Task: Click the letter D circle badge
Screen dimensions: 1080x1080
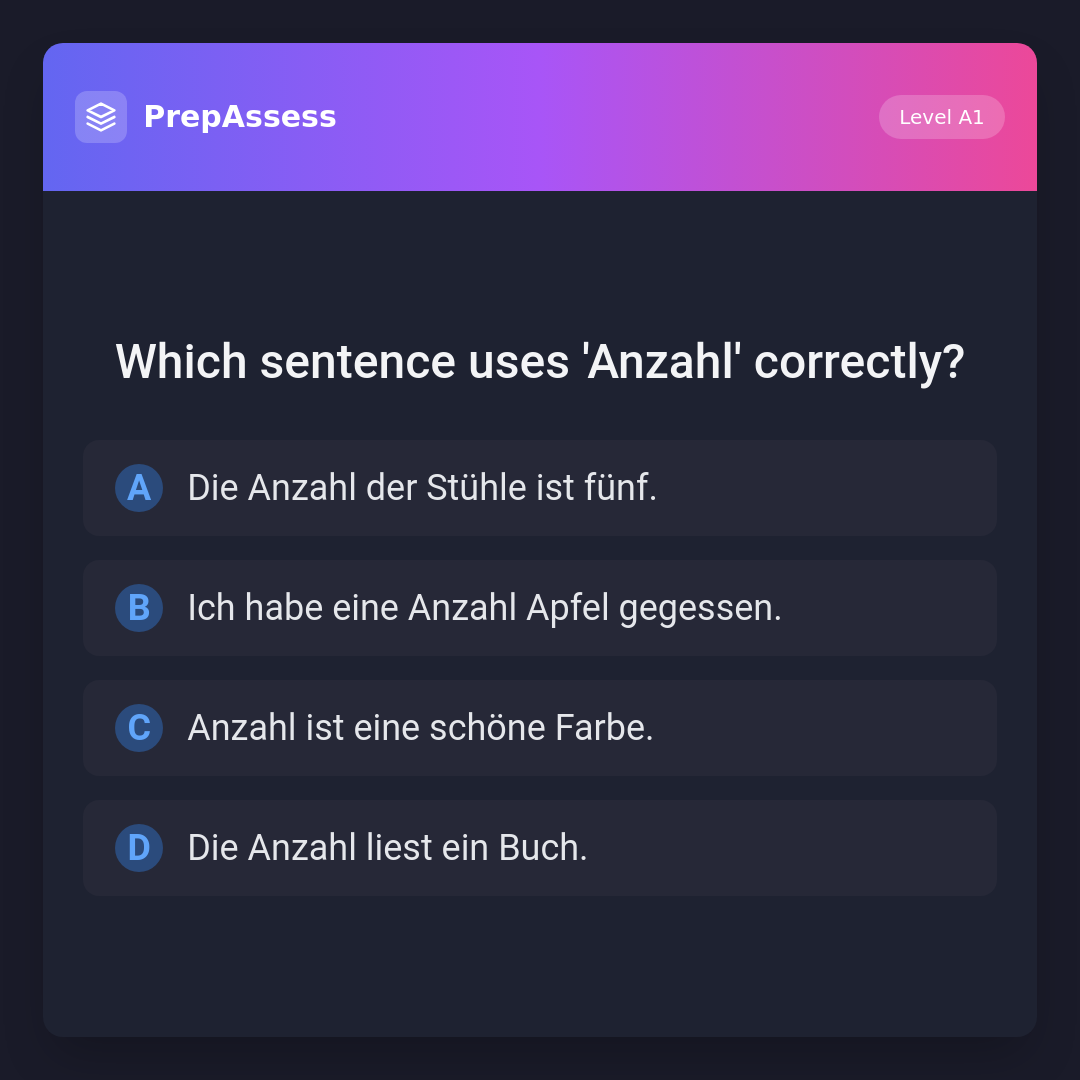Action: coord(139,848)
